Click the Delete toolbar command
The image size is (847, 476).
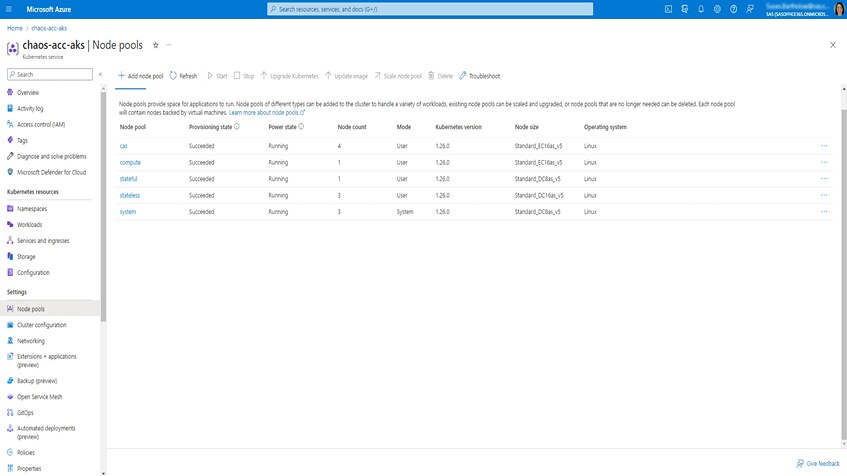(x=440, y=76)
